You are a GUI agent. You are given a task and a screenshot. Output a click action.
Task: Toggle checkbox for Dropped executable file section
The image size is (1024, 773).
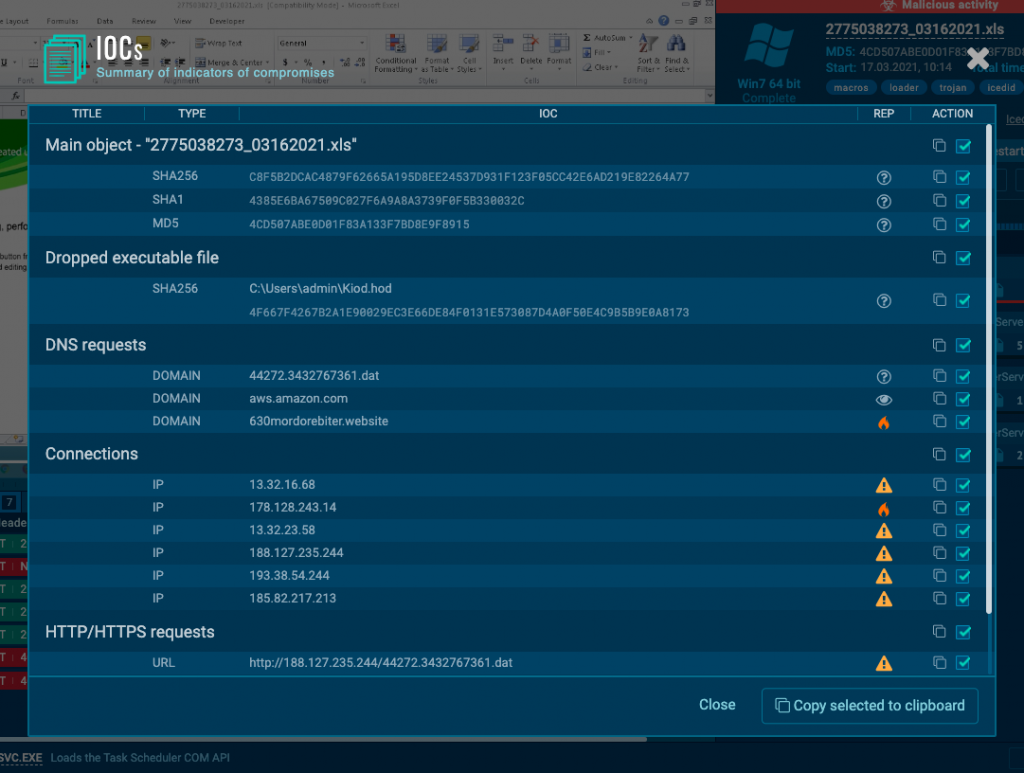click(963, 258)
